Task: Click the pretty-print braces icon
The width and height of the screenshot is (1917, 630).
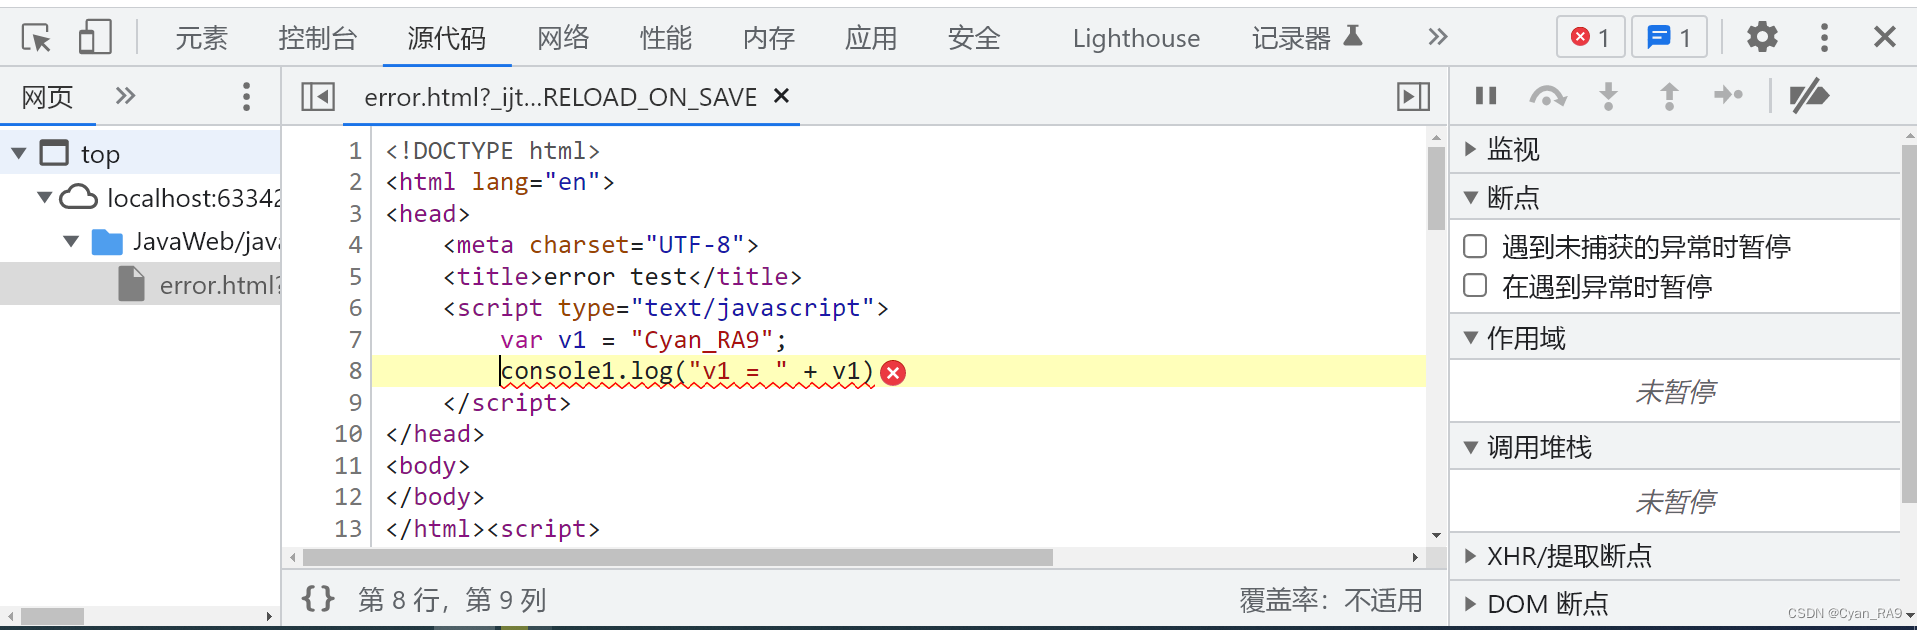Action: [x=317, y=598]
